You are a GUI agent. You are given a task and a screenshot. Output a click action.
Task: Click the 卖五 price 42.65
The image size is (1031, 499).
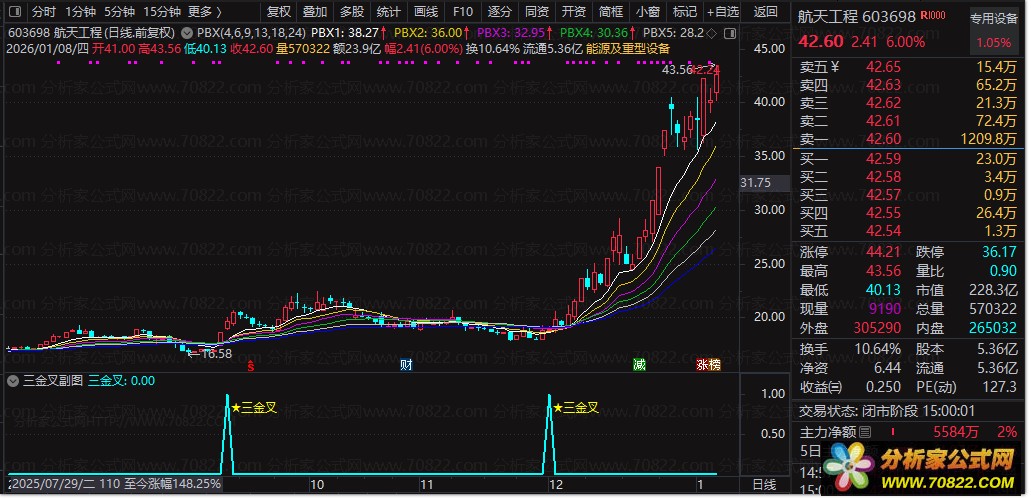(x=884, y=66)
